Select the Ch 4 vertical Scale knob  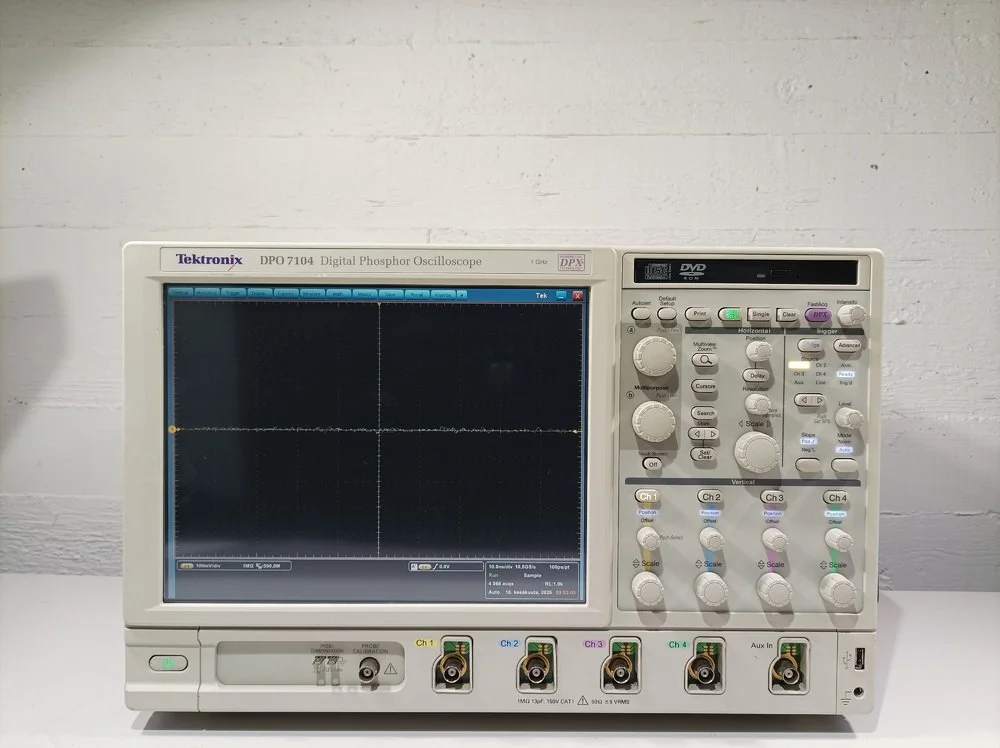[x=837, y=590]
